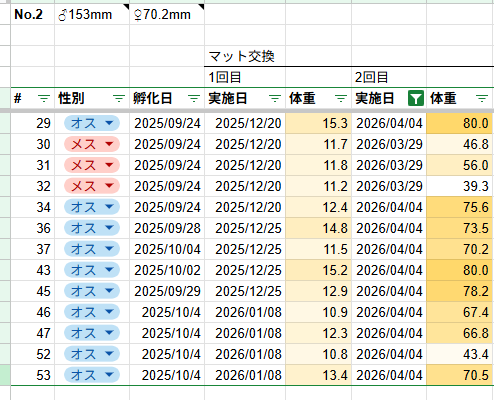The image size is (494, 400).
Task: Open filter for # column
Action: (44, 98)
